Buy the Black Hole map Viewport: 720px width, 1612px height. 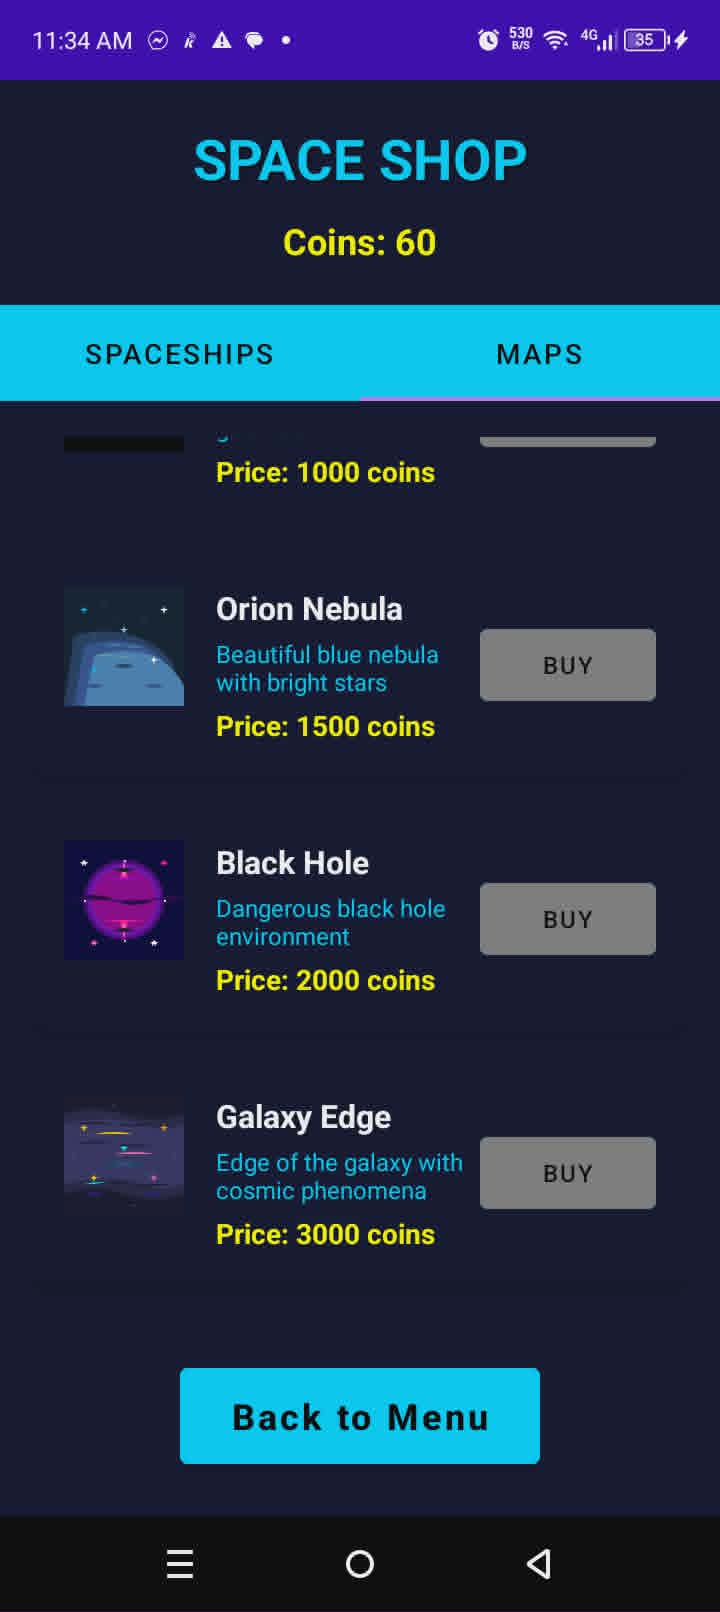(x=568, y=919)
